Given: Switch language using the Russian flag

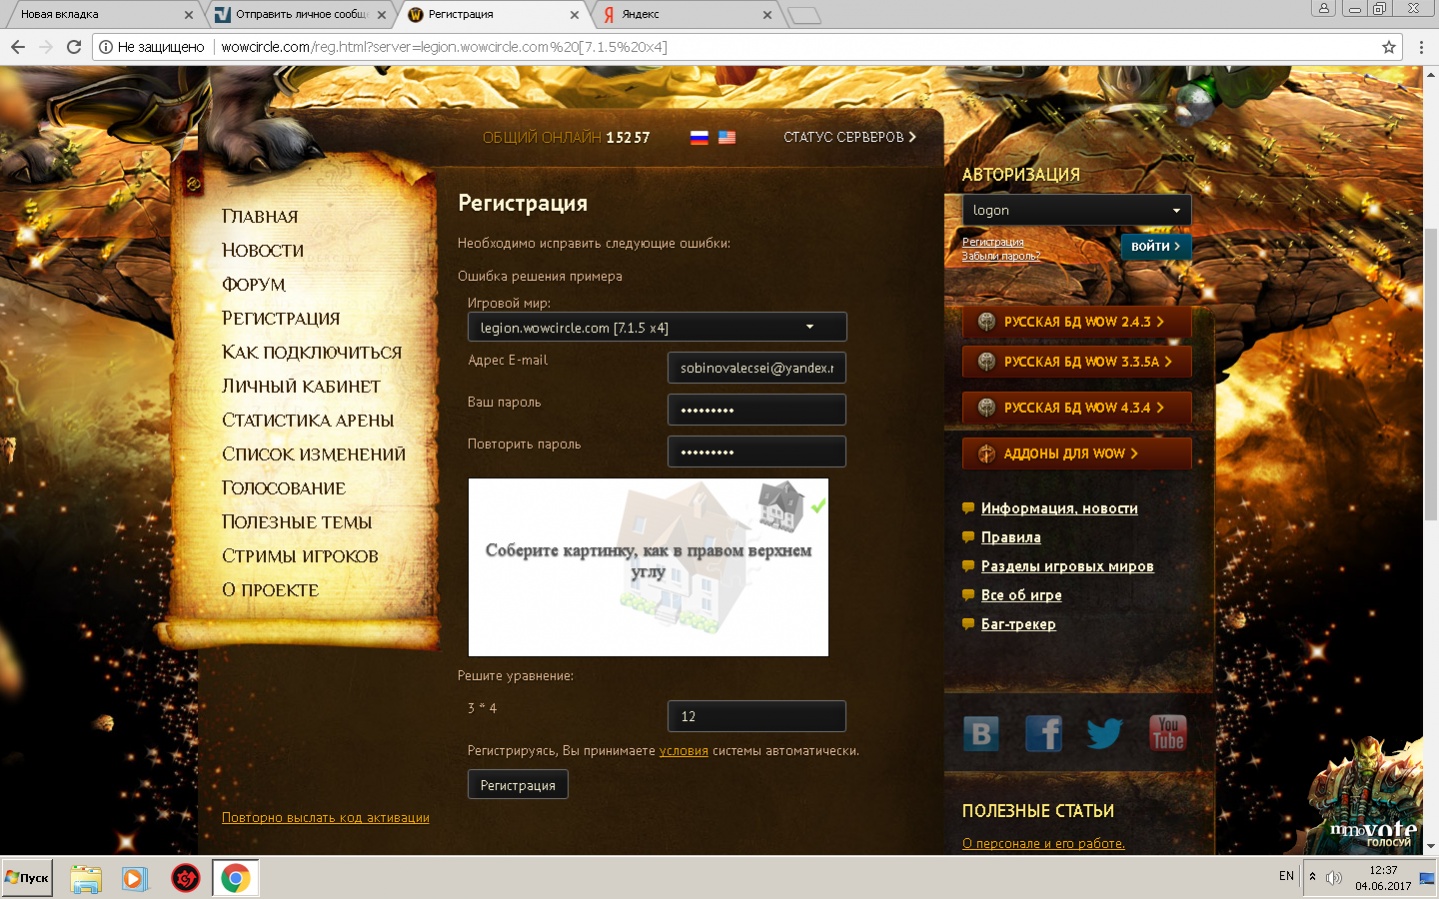Looking at the screenshot, I should pyautogui.click(x=699, y=138).
